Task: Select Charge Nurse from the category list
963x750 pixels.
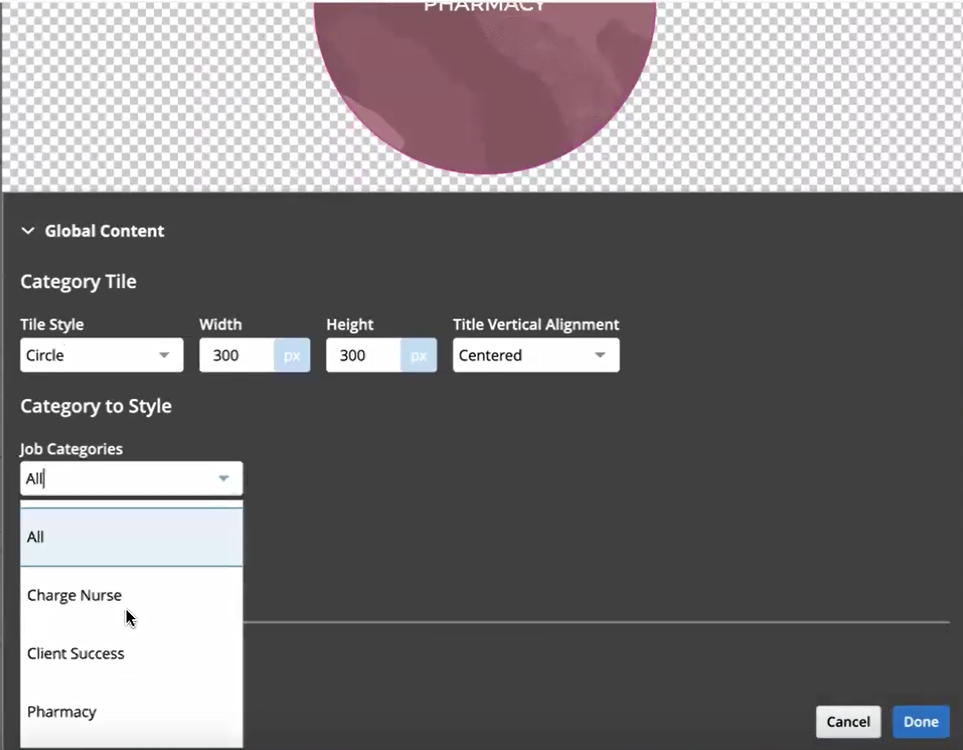Action: 131,595
